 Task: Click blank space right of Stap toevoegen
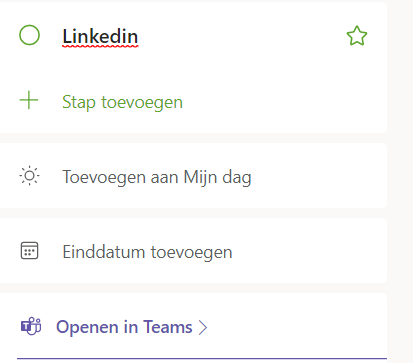pos(283,102)
